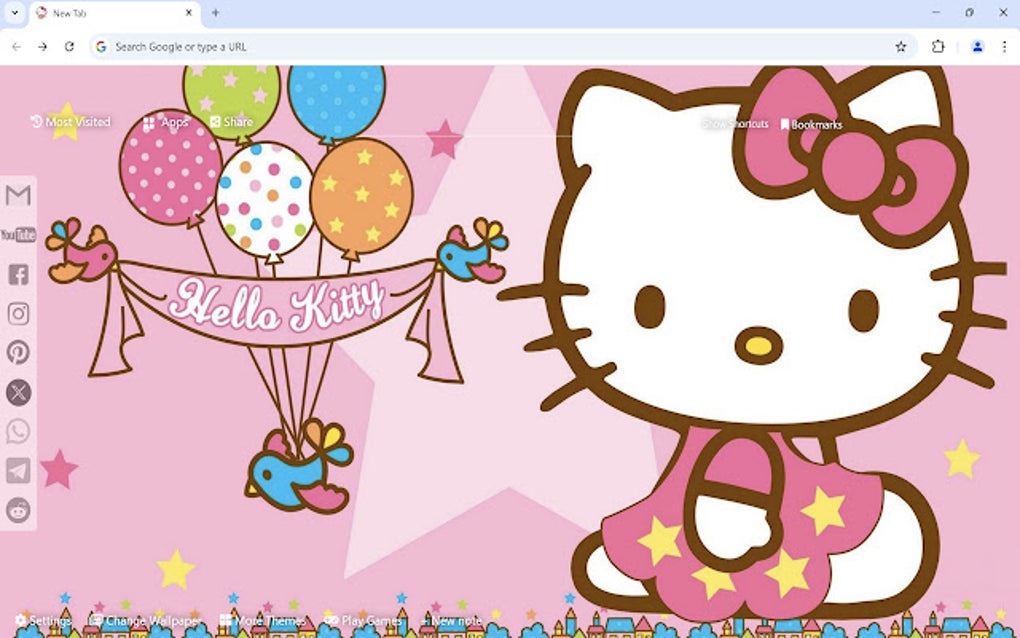Open Reddit from the sidebar

pyautogui.click(x=18, y=510)
